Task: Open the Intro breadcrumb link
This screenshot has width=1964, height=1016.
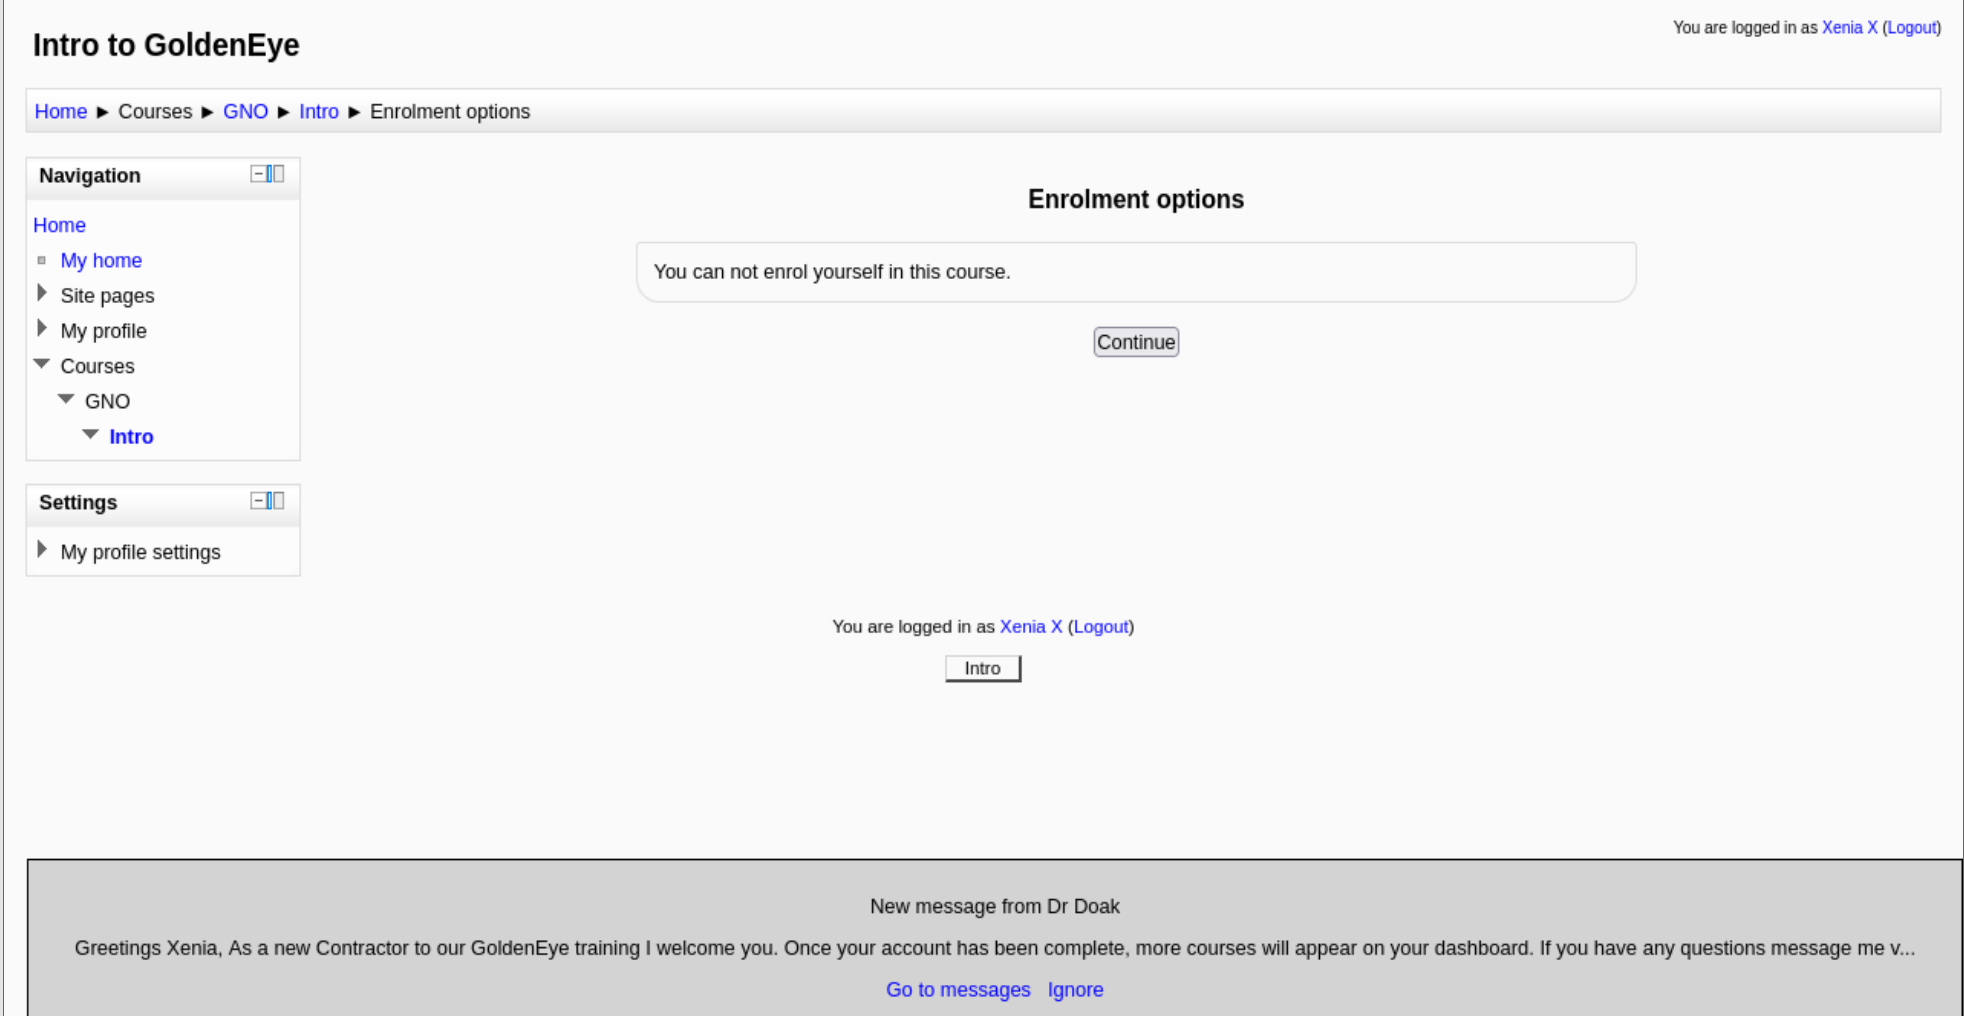Action: pyautogui.click(x=319, y=112)
